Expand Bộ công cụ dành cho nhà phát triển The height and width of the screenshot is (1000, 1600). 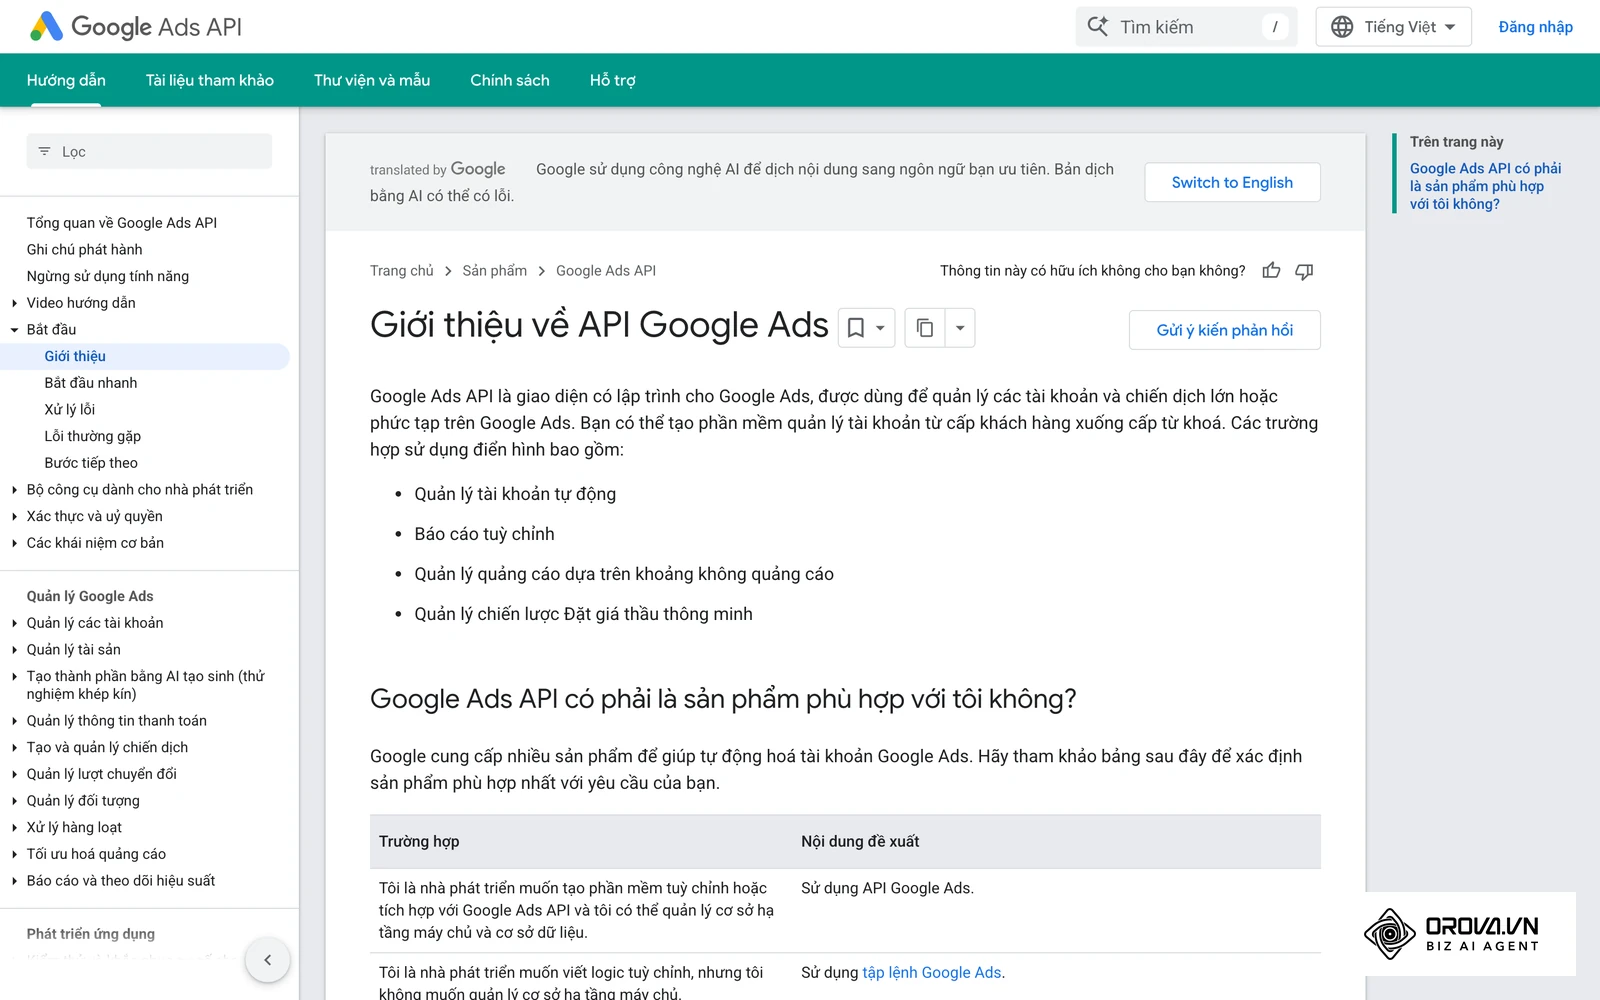tap(14, 490)
